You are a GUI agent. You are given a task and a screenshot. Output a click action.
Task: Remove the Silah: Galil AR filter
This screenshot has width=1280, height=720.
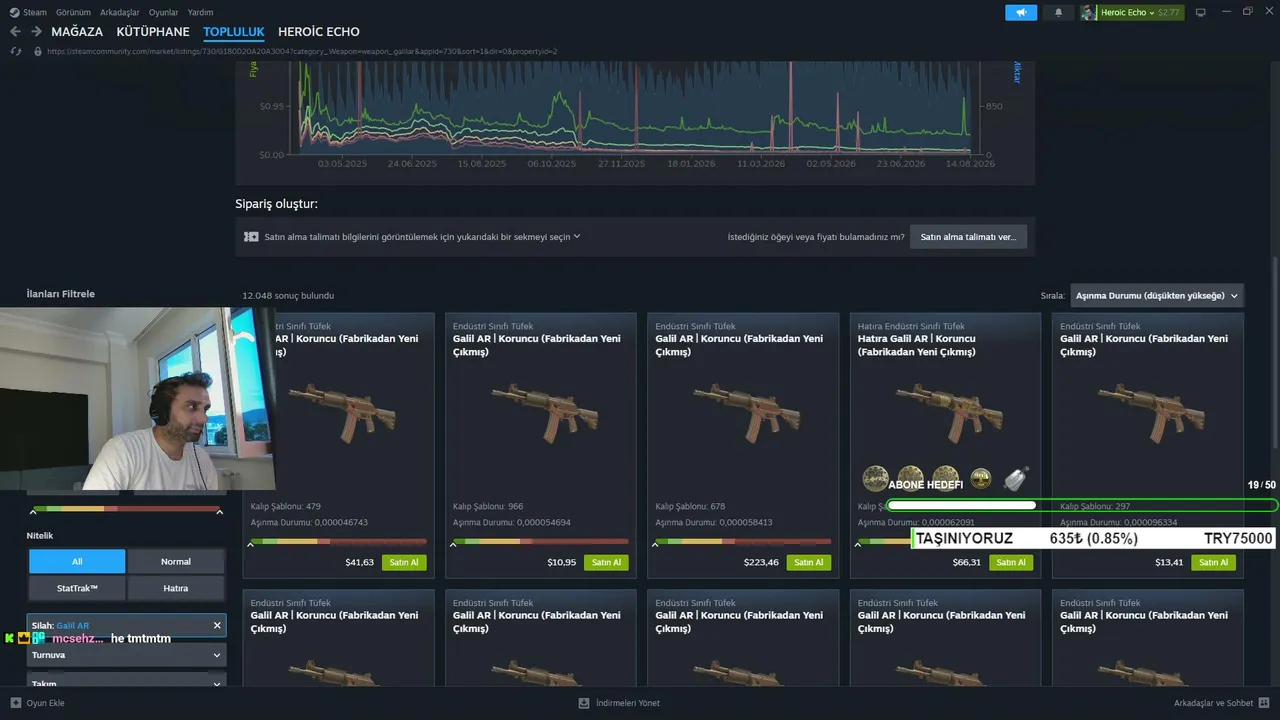point(217,625)
